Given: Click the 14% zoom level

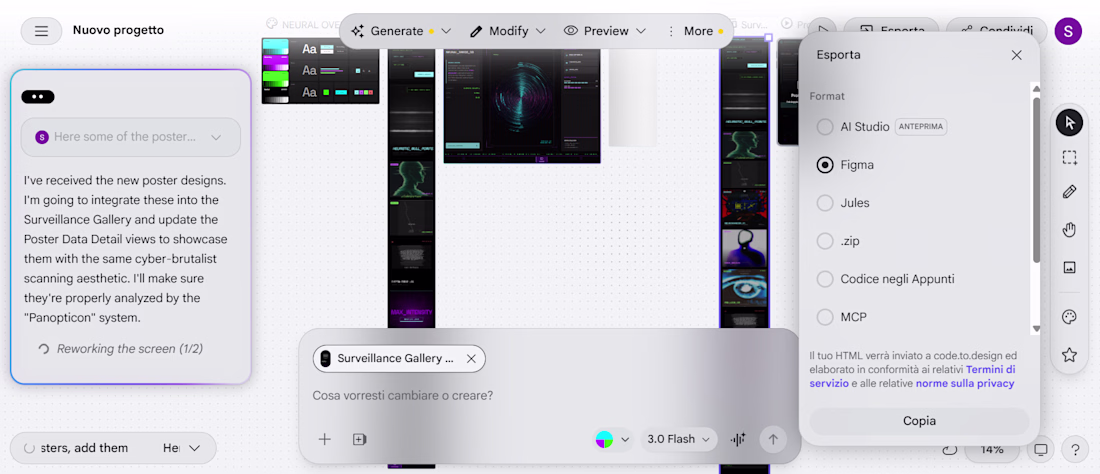Looking at the screenshot, I should (991, 449).
